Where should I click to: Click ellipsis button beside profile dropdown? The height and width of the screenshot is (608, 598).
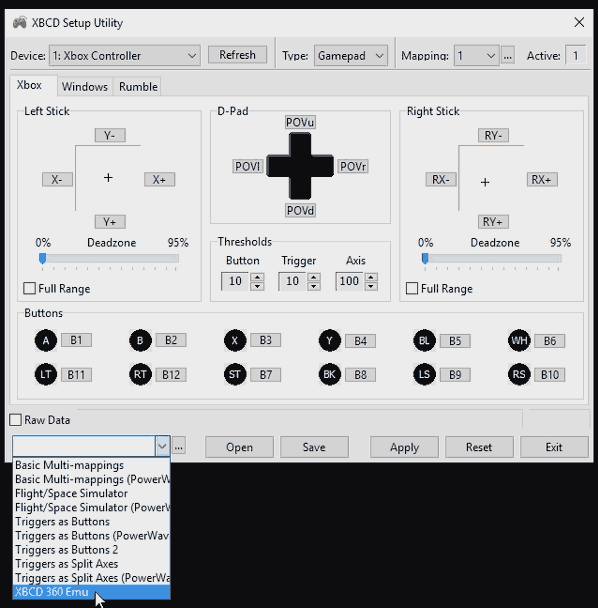pos(178,446)
